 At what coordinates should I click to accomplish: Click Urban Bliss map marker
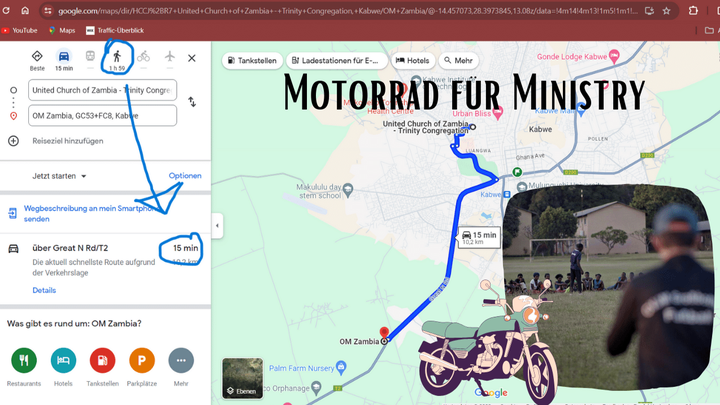coord(497,112)
